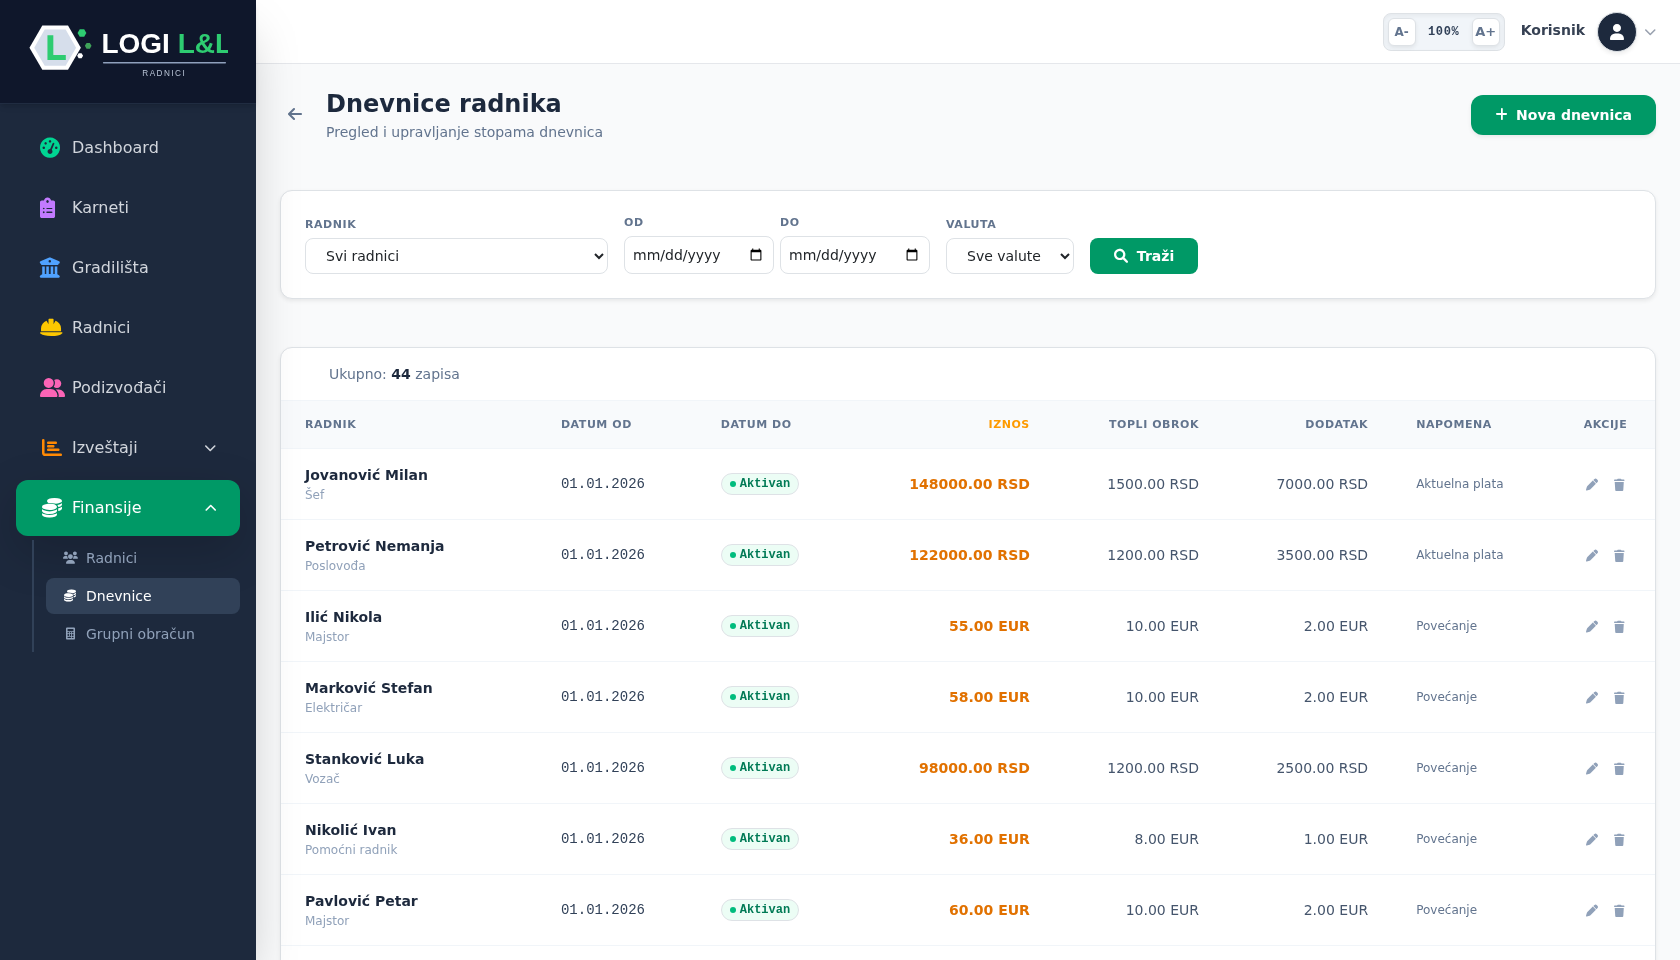Open the user avatar icon in the header
Viewport: 1680px width, 960px height.
(1617, 32)
